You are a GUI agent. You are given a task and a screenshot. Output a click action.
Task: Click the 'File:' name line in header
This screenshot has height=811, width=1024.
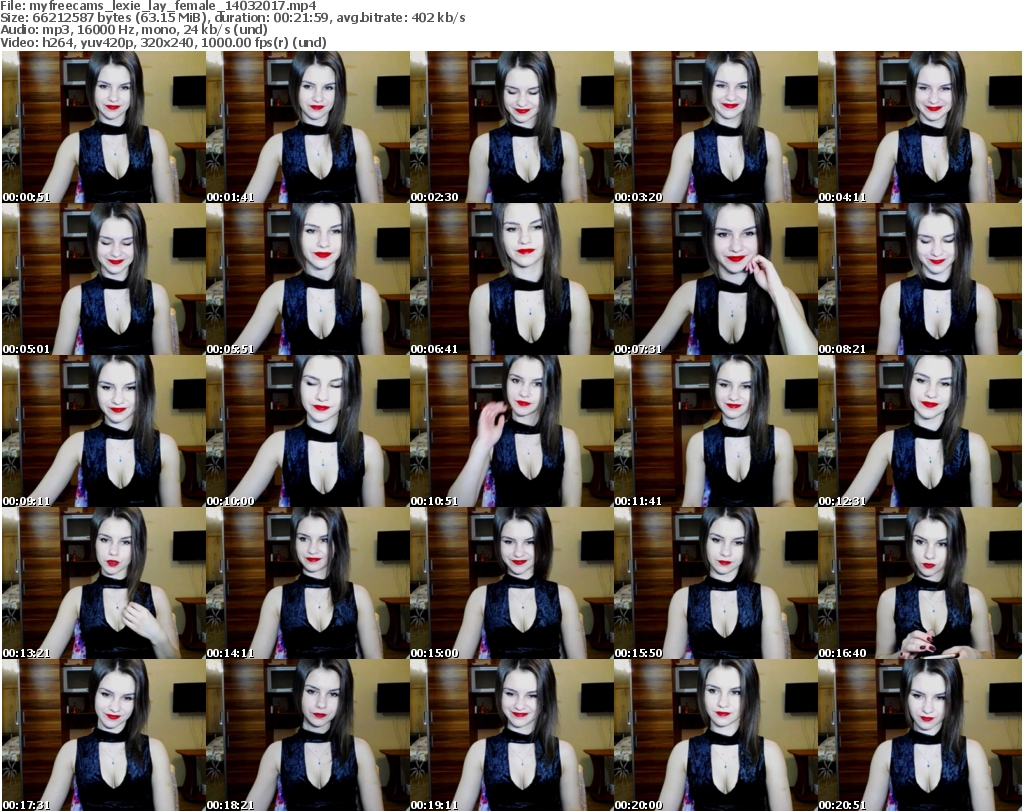click(x=158, y=6)
